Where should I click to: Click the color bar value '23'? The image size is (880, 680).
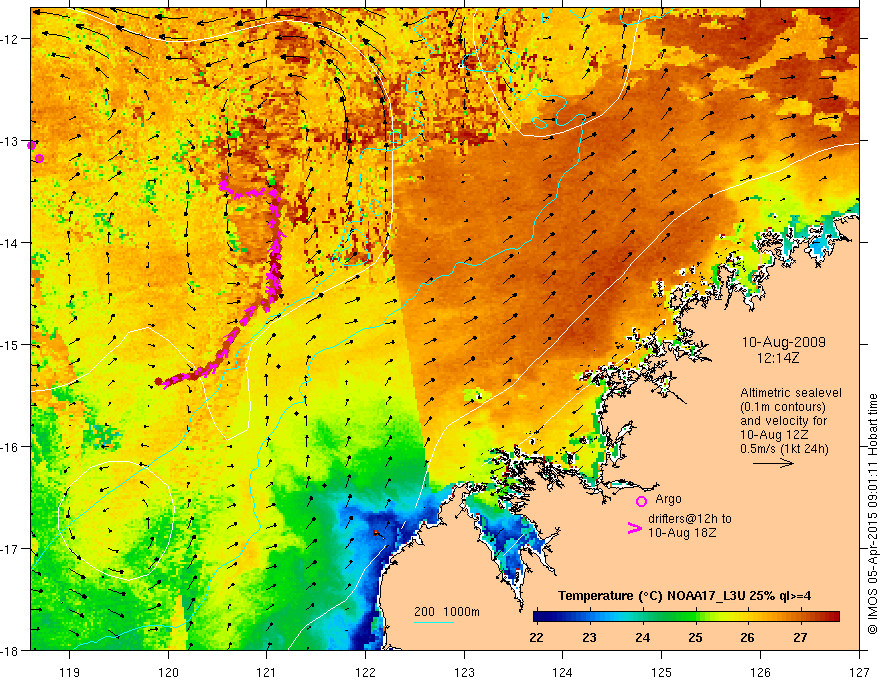[589, 637]
